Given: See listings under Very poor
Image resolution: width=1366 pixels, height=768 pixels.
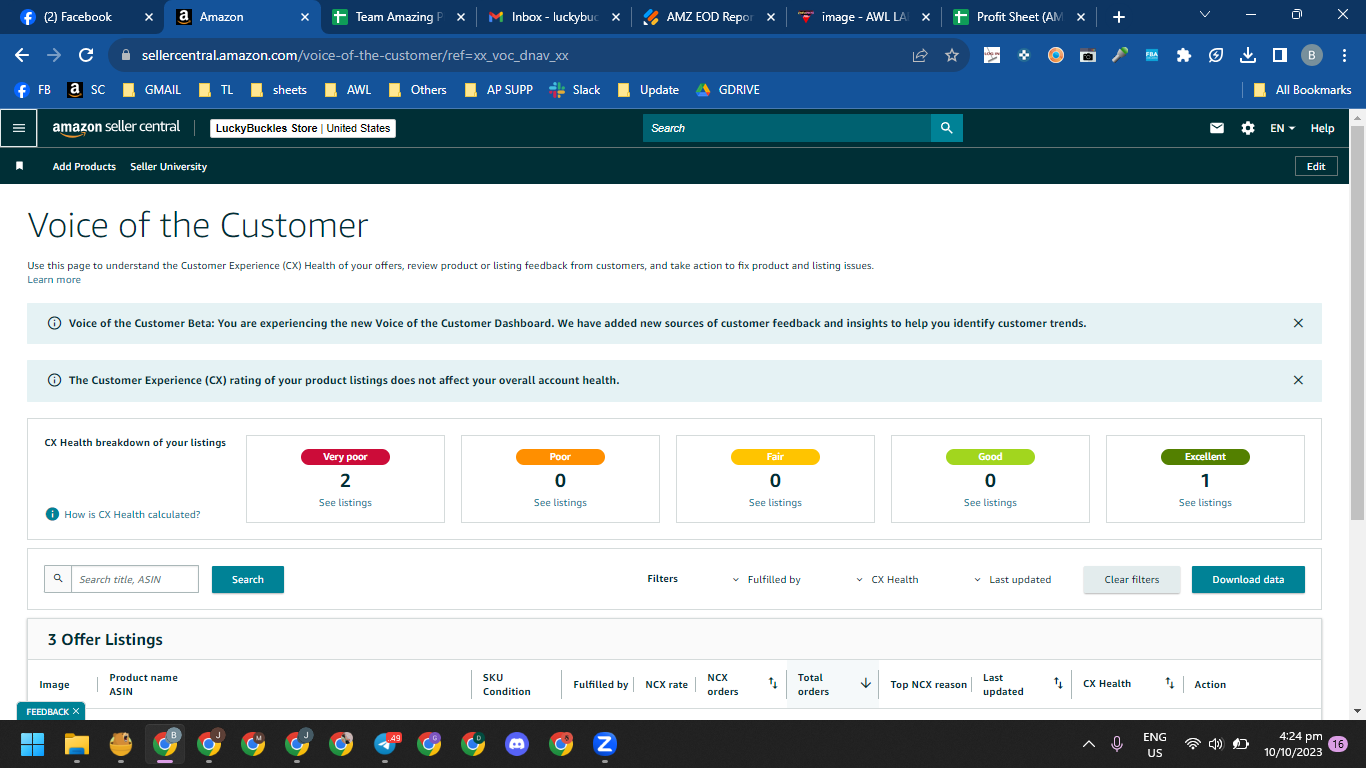Looking at the screenshot, I should [x=345, y=503].
